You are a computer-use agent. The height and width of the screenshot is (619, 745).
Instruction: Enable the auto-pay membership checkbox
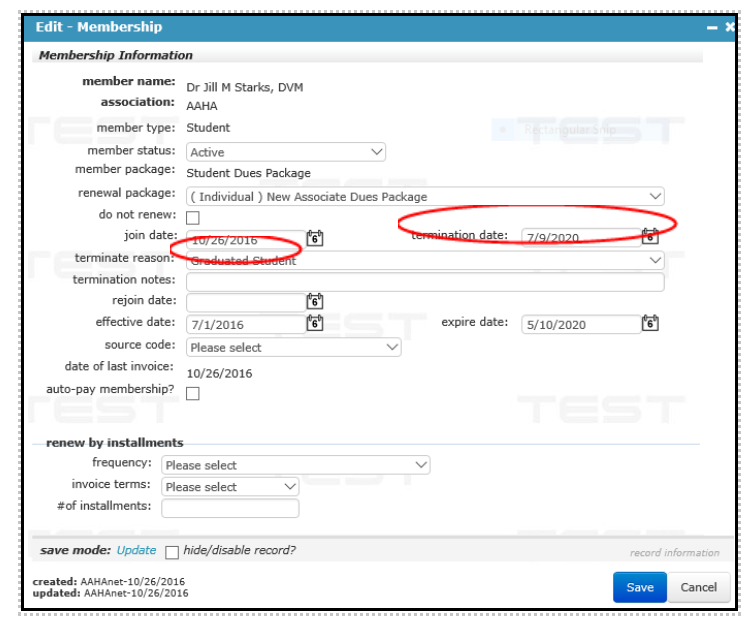193,394
